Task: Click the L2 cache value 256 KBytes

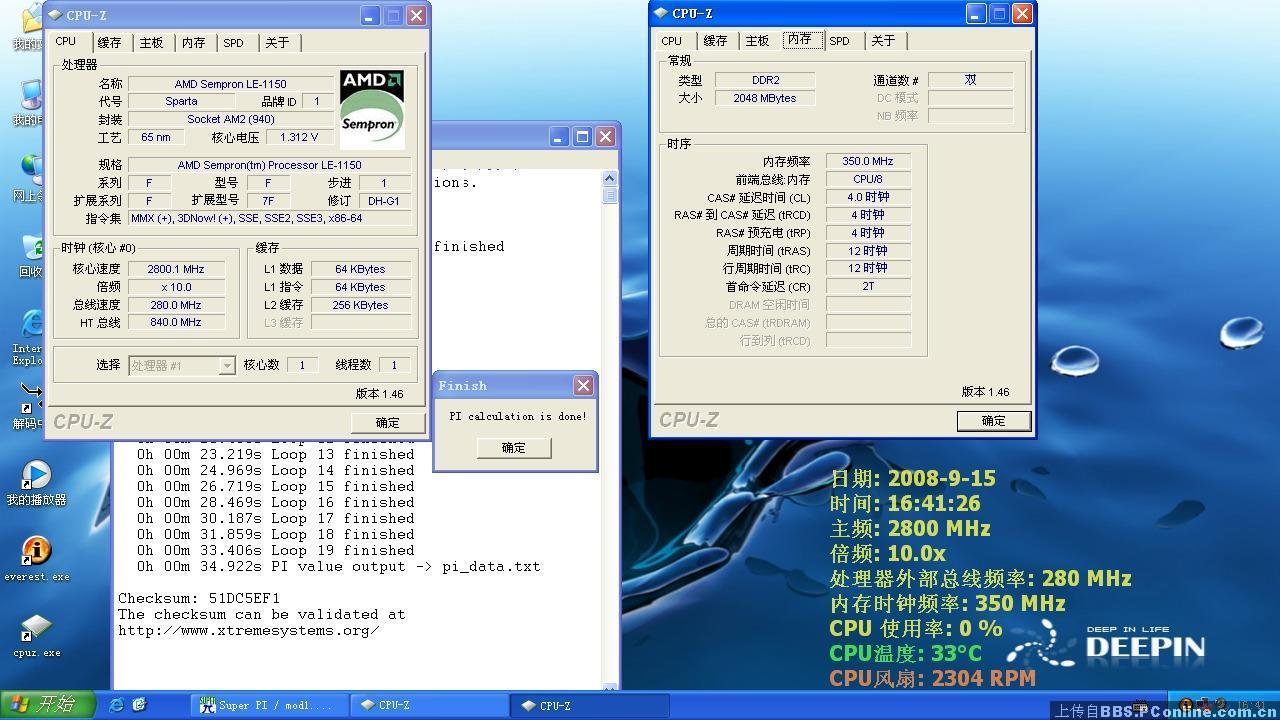Action: (361, 305)
